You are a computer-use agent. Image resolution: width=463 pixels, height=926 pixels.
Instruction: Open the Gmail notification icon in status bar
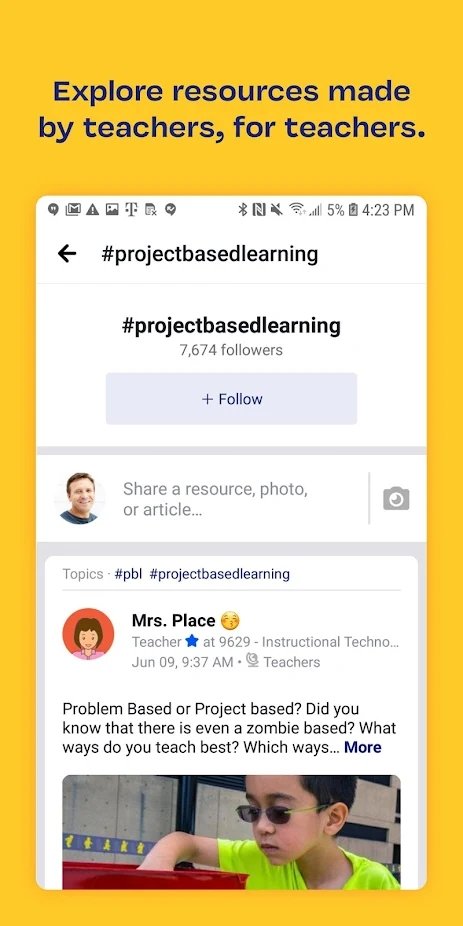(x=73, y=209)
